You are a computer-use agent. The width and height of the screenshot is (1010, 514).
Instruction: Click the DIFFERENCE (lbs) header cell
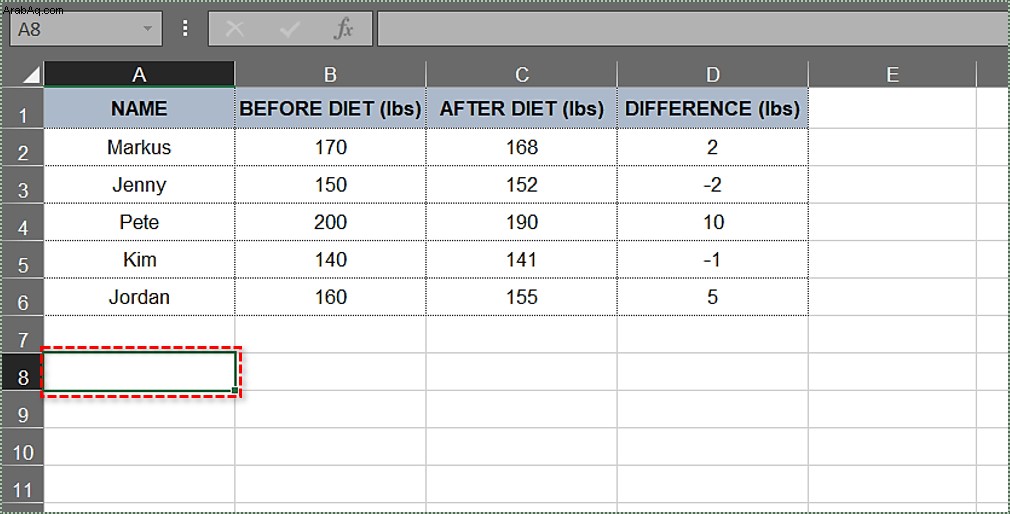(x=712, y=108)
